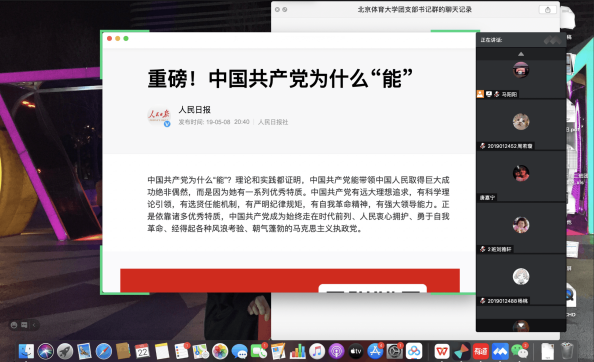
Task: Collapse bottom-left mini toolbar chevron
Action: tap(33, 325)
